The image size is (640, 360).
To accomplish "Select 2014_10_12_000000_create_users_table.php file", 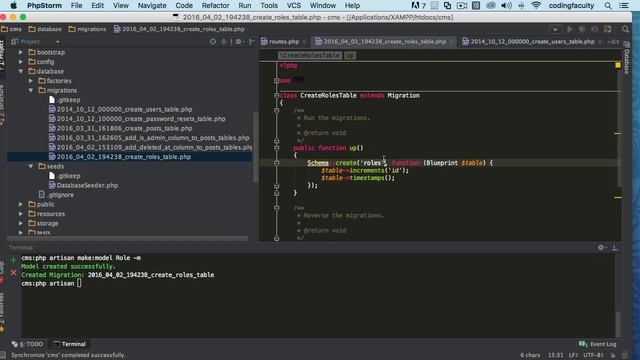I will [x=124, y=109].
